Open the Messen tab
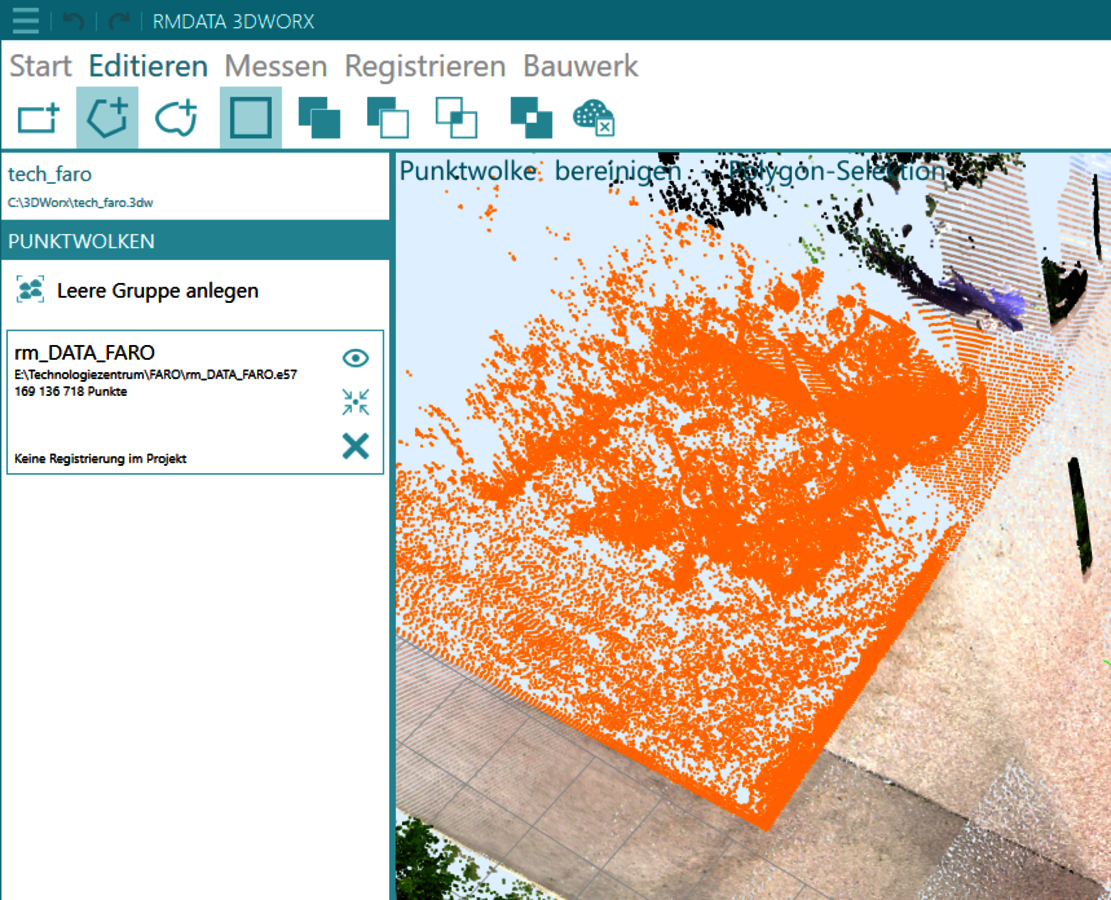 coord(275,66)
